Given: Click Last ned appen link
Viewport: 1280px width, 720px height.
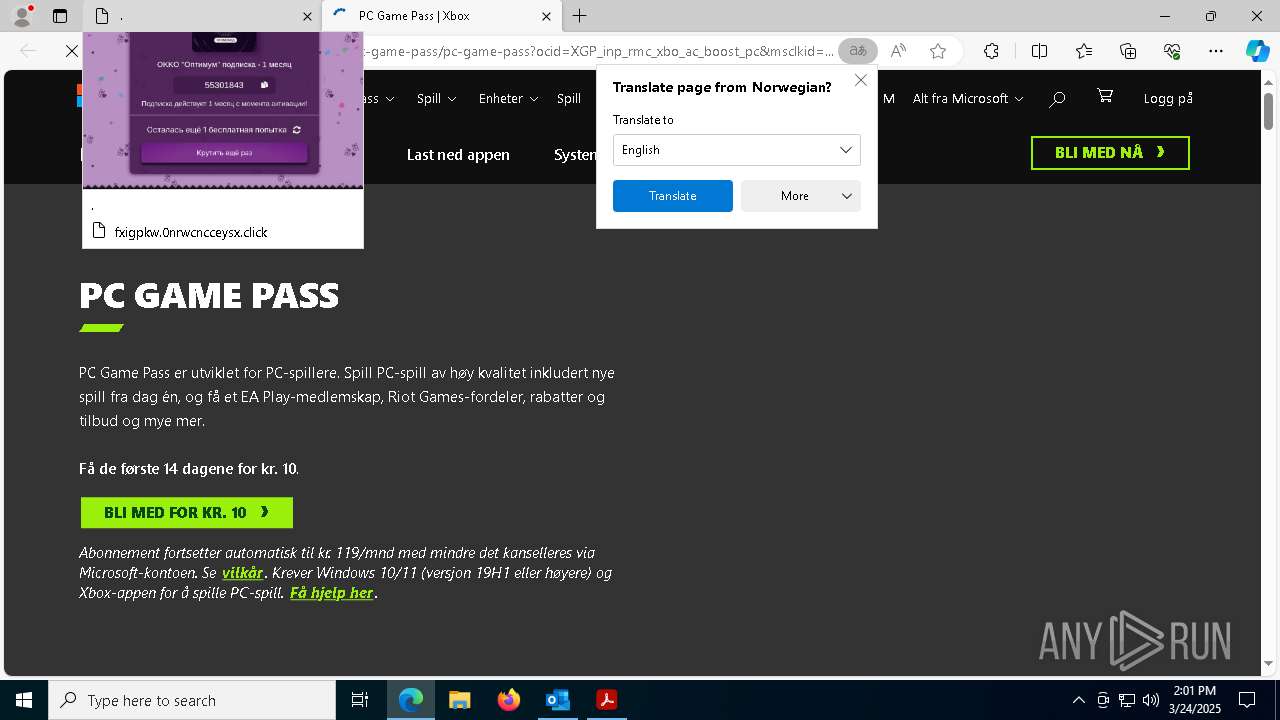Looking at the screenshot, I should pyautogui.click(x=458, y=155).
